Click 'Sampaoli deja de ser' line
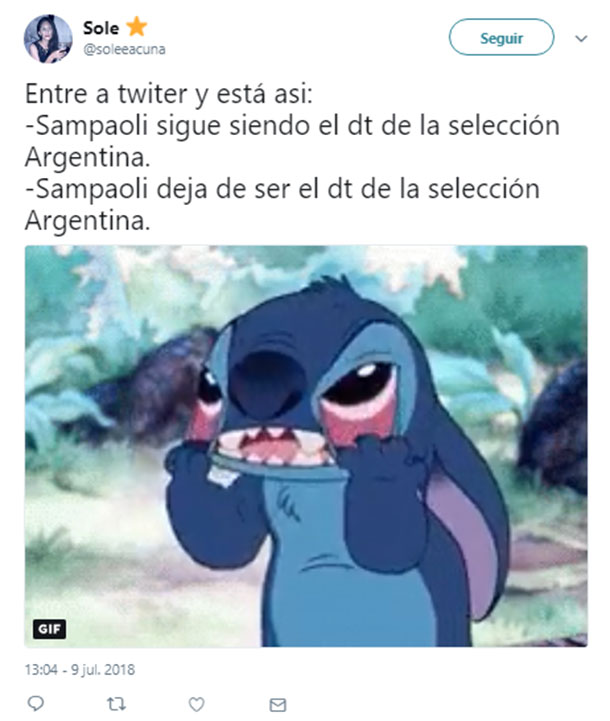610x721 pixels. [x=282, y=189]
